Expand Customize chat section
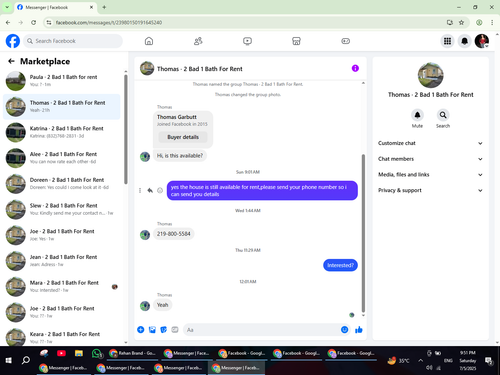This screenshot has height=375, width=500. point(430,143)
